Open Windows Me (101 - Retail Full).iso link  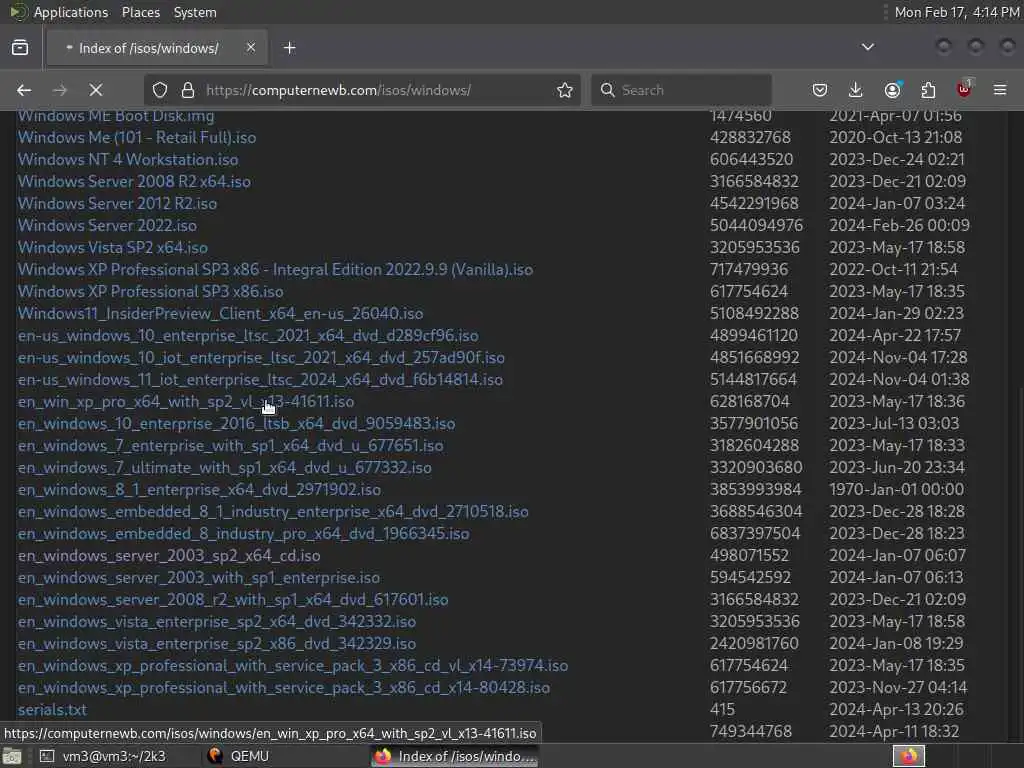coord(136,138)
